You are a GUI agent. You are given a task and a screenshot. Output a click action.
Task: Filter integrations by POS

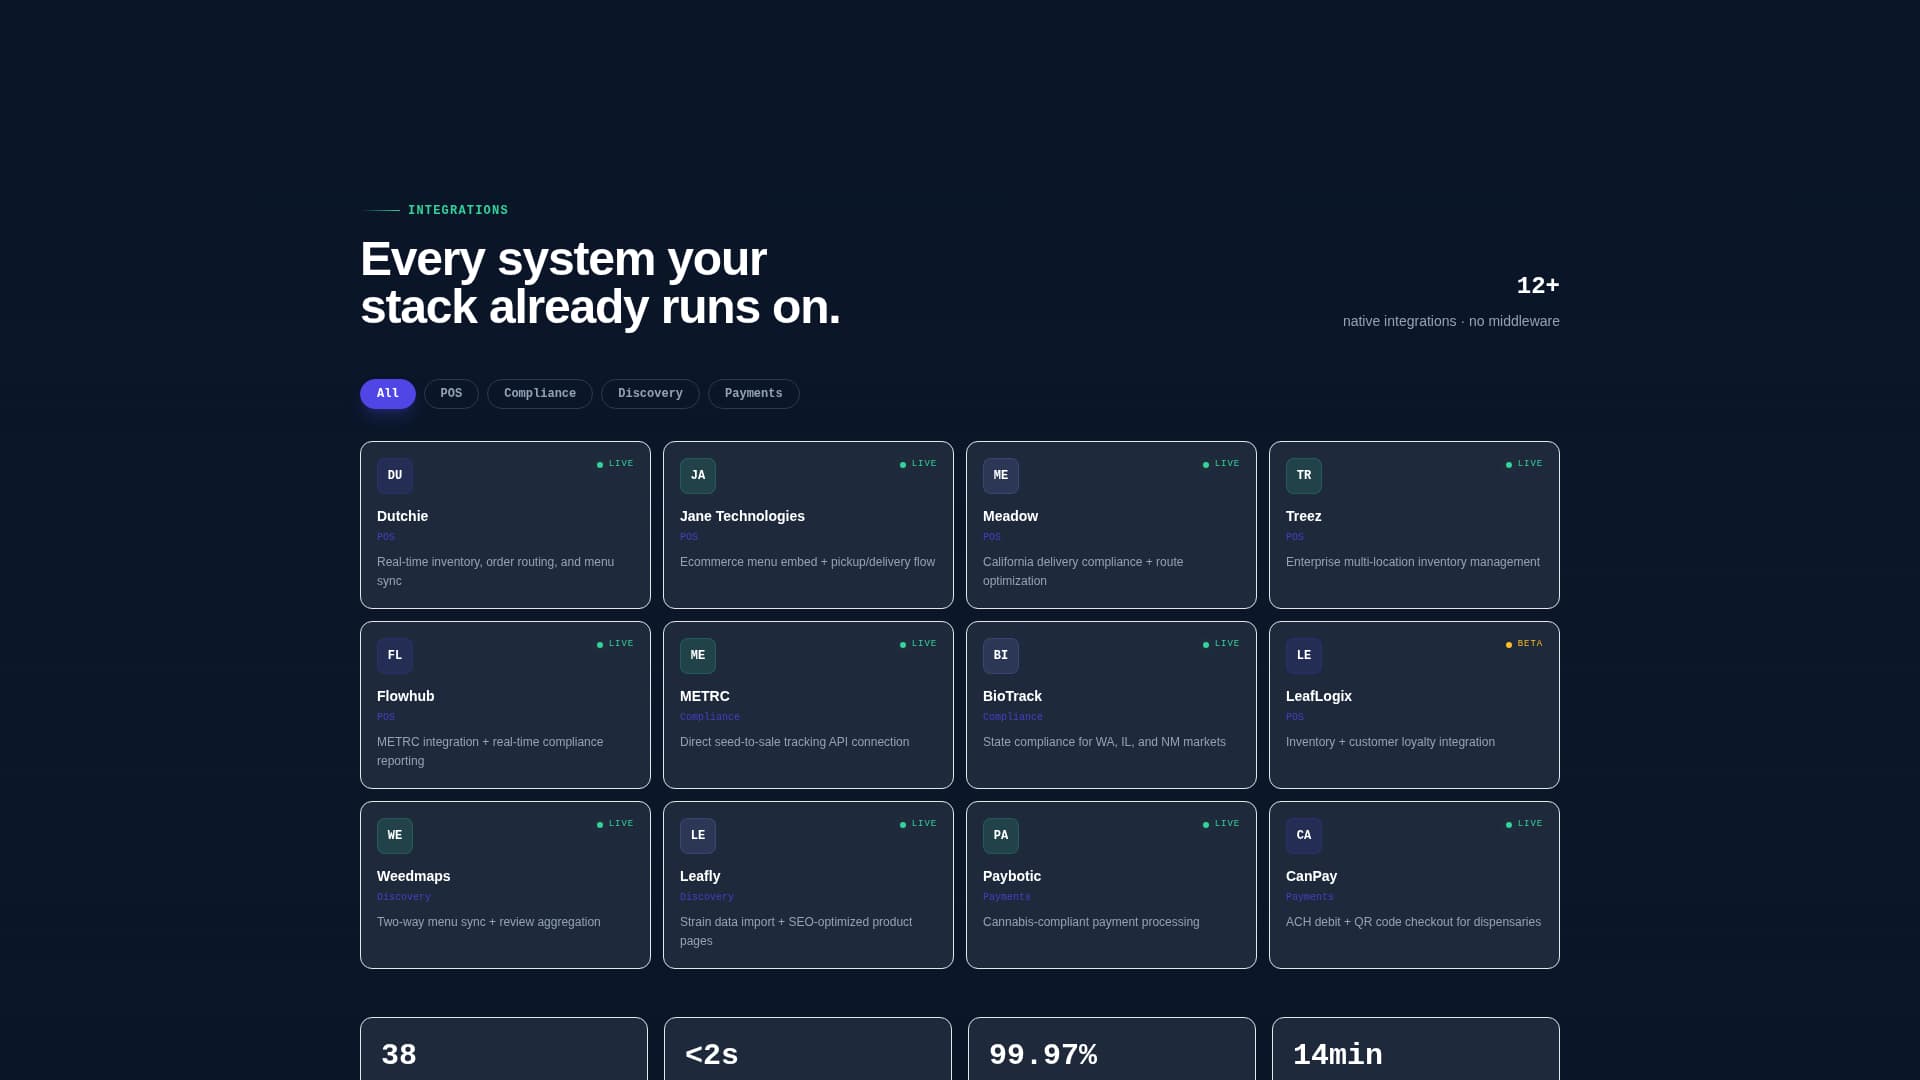pos(451,394)
